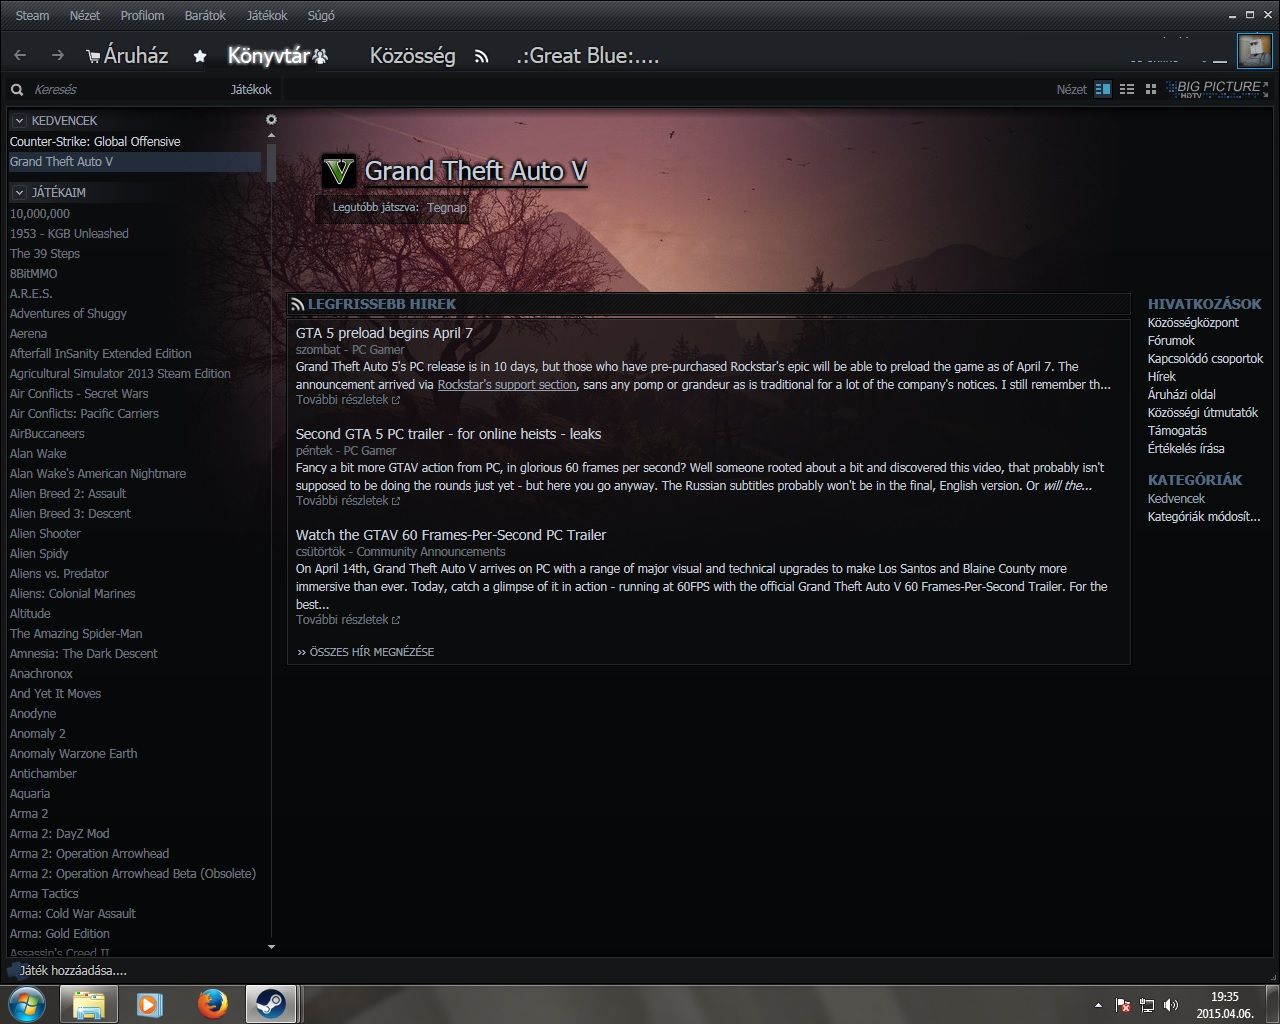The width and height of the screenshot is (1280, 1024).
Task: Show hidden system tray icons
Action: 1098,1005
